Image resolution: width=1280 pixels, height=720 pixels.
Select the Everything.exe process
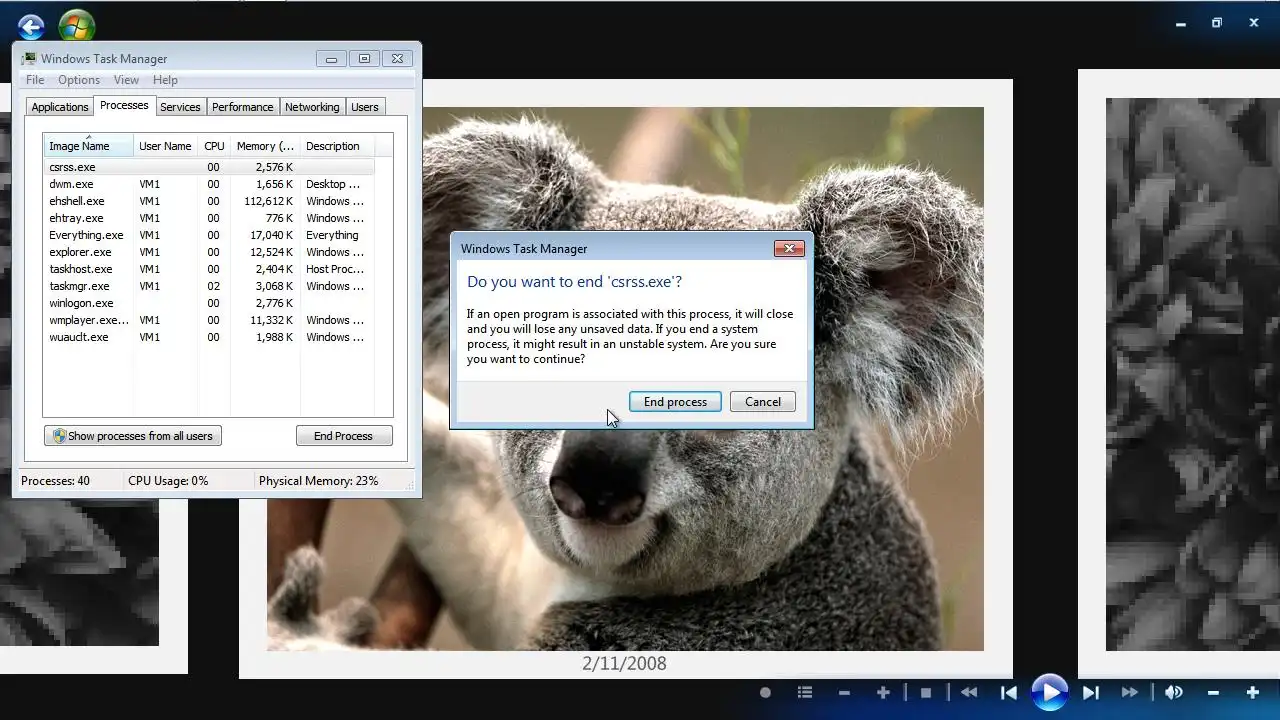[209, 235]
